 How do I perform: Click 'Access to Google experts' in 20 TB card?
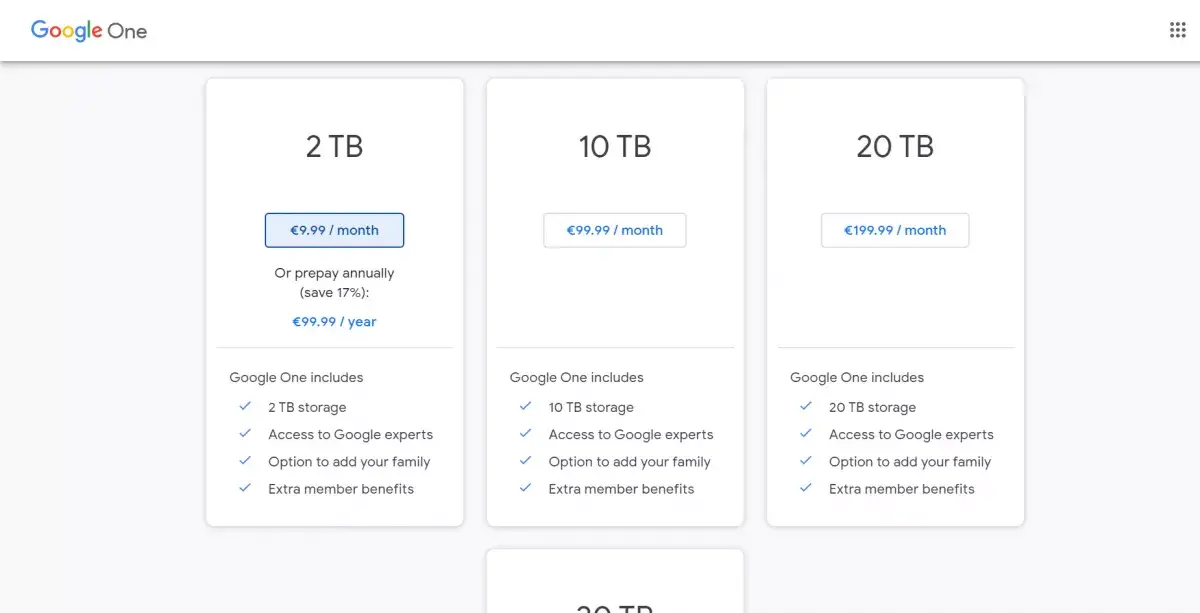pyautogui.click(x=911, y=435)
